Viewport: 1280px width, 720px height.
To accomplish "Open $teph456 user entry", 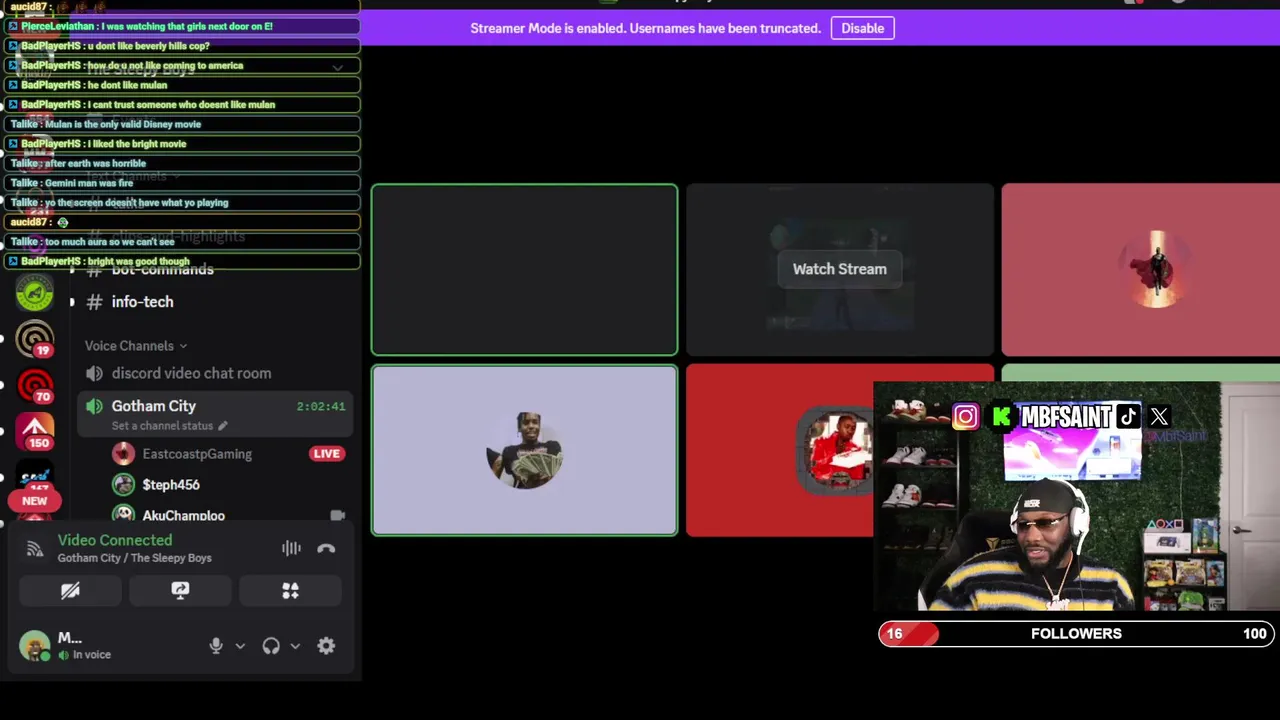I will click(171, 485).
